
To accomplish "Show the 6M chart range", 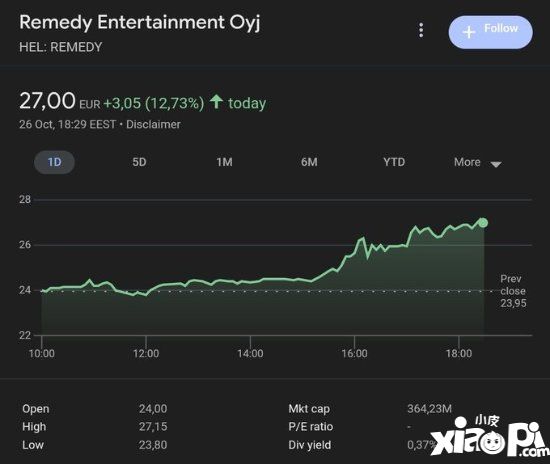I will (x=309, y=162).
